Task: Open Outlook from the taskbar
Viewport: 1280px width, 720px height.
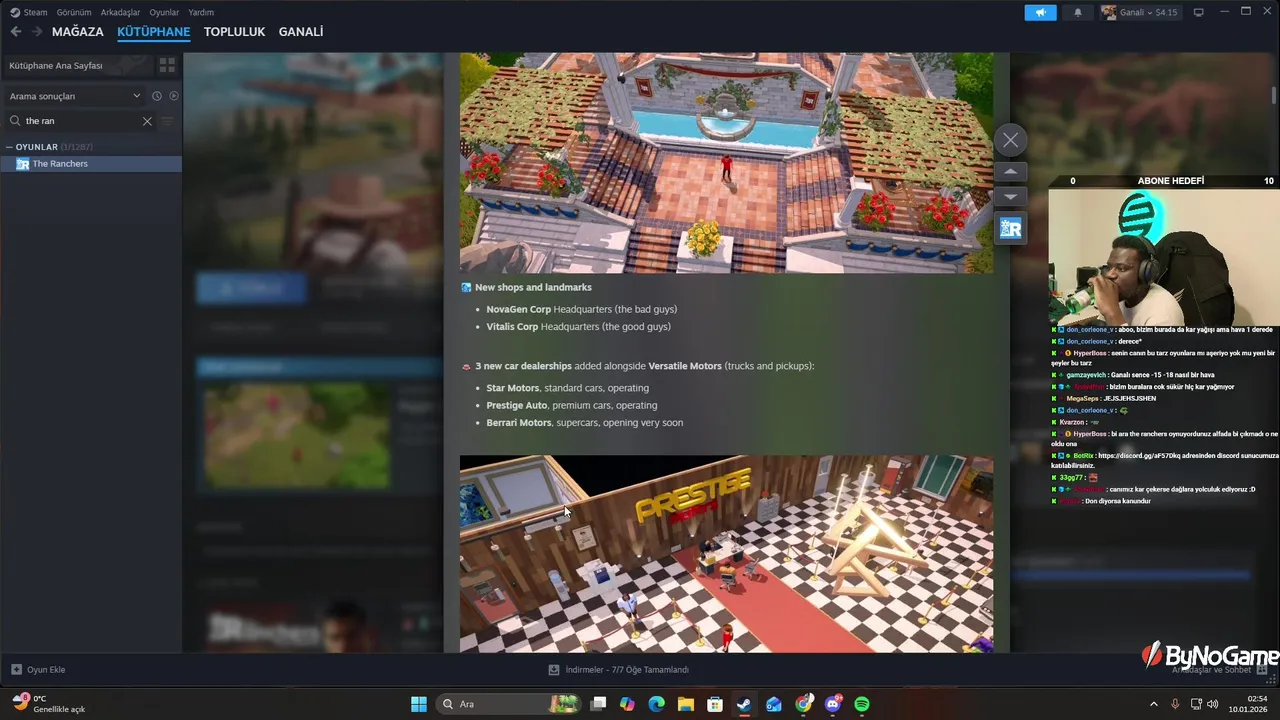Action: pyautogui.click(x=774, y=704)
